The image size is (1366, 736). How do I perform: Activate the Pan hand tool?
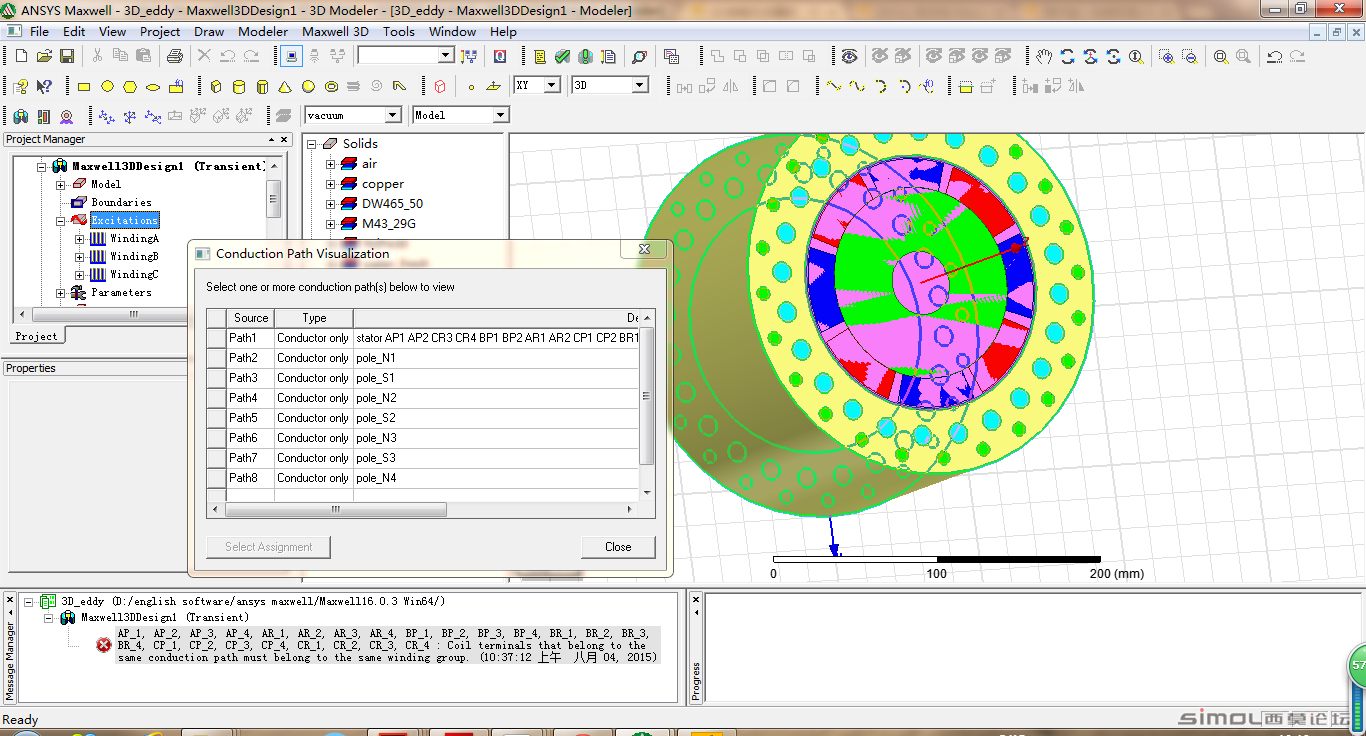[x=1044, y=56]
